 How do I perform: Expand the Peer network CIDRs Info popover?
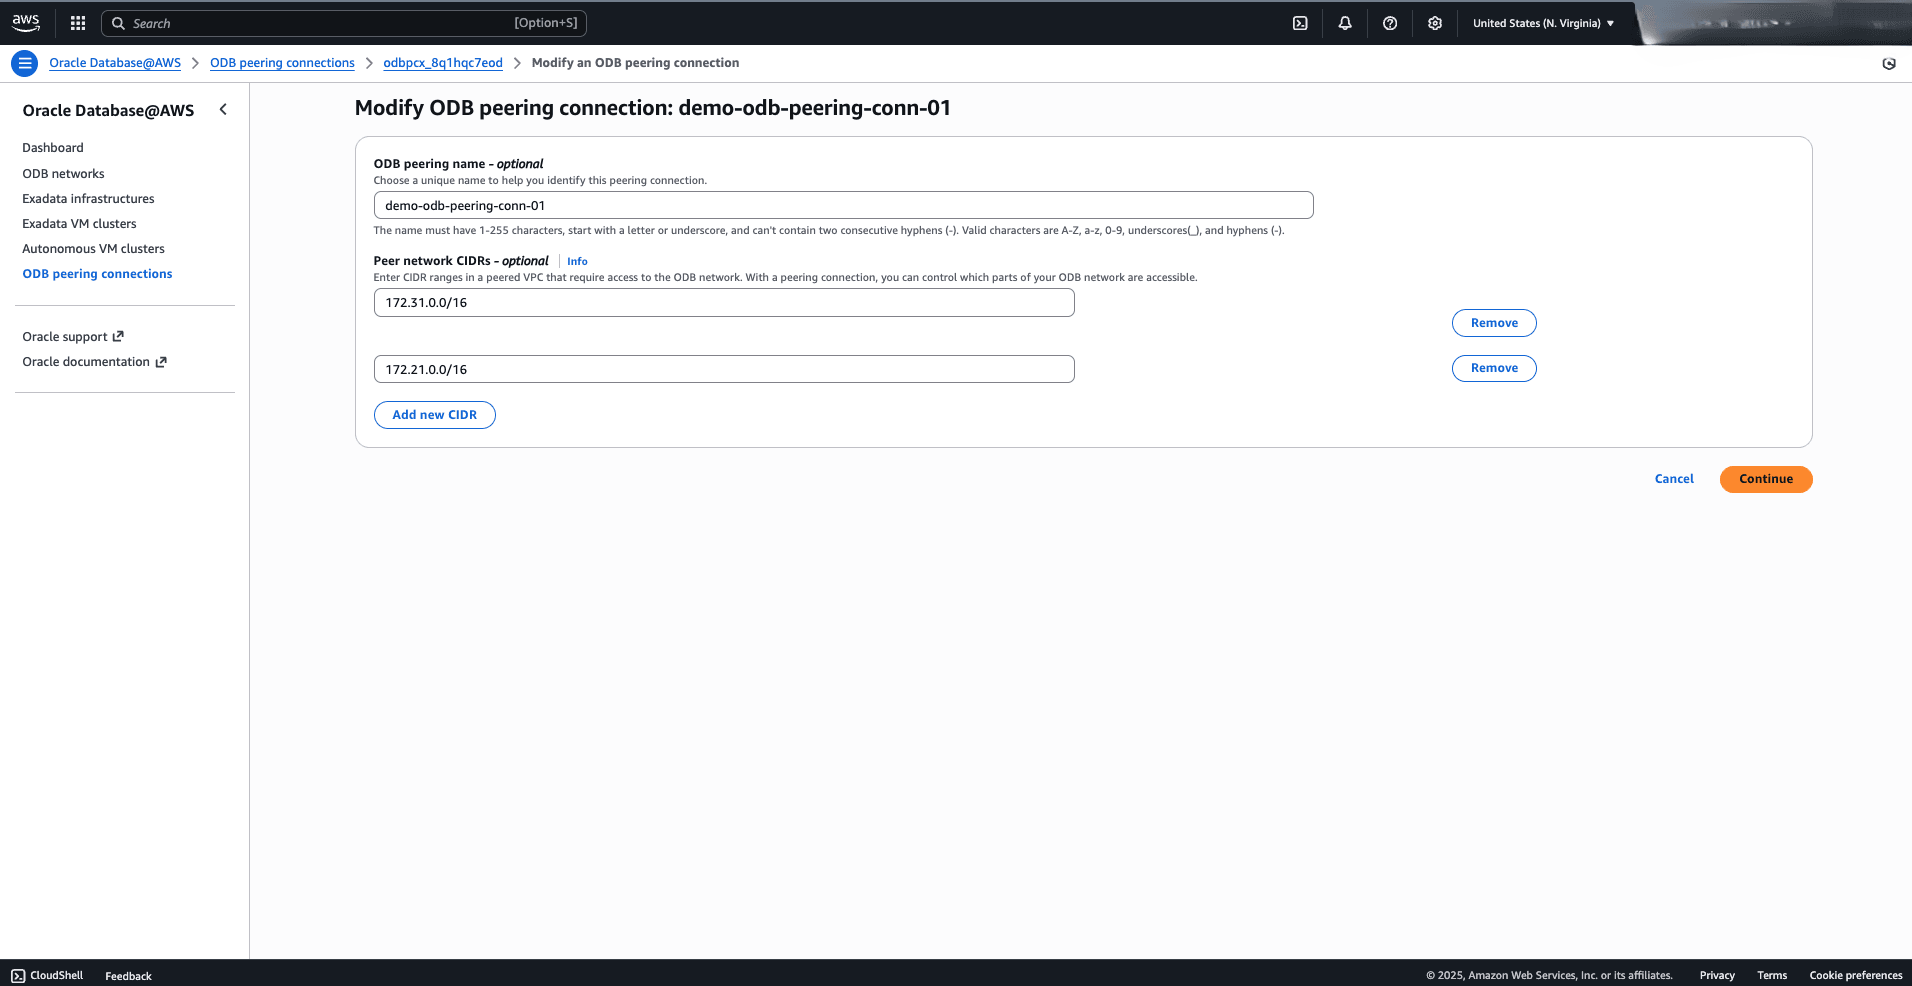pos(577,261)
